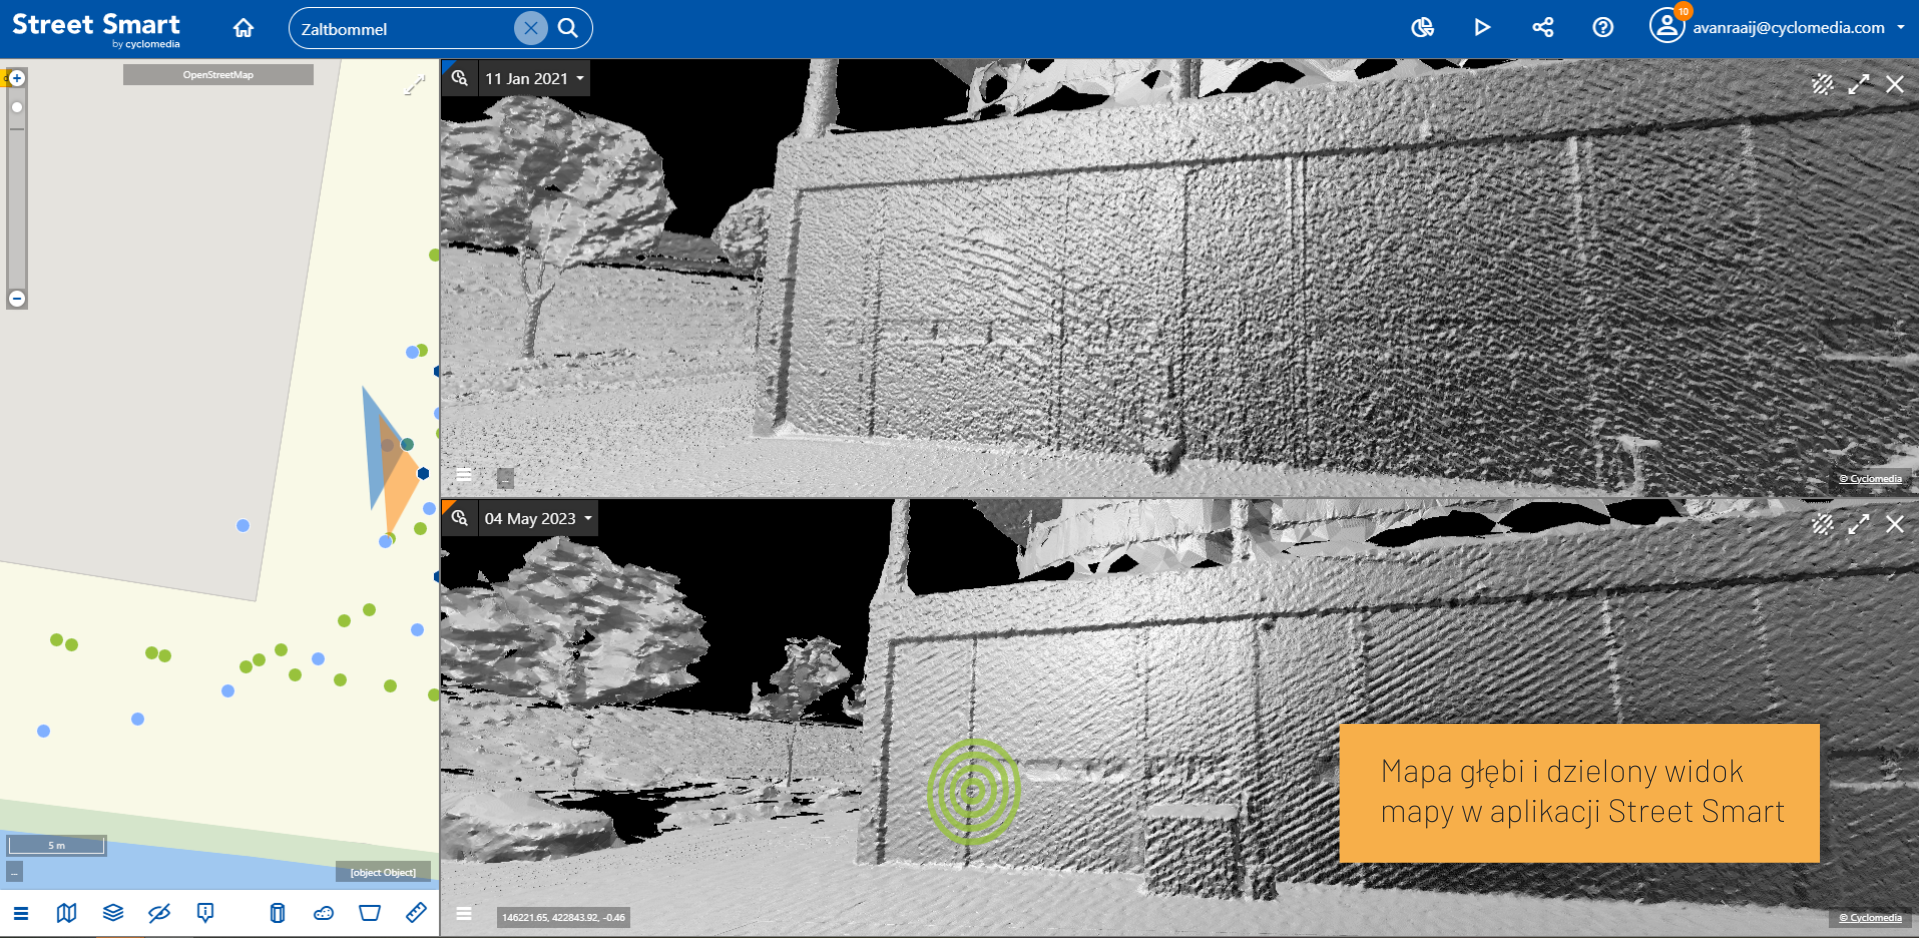Open the help question mark
Viewport: 1919px width, 938px height.
[1603, 28]
